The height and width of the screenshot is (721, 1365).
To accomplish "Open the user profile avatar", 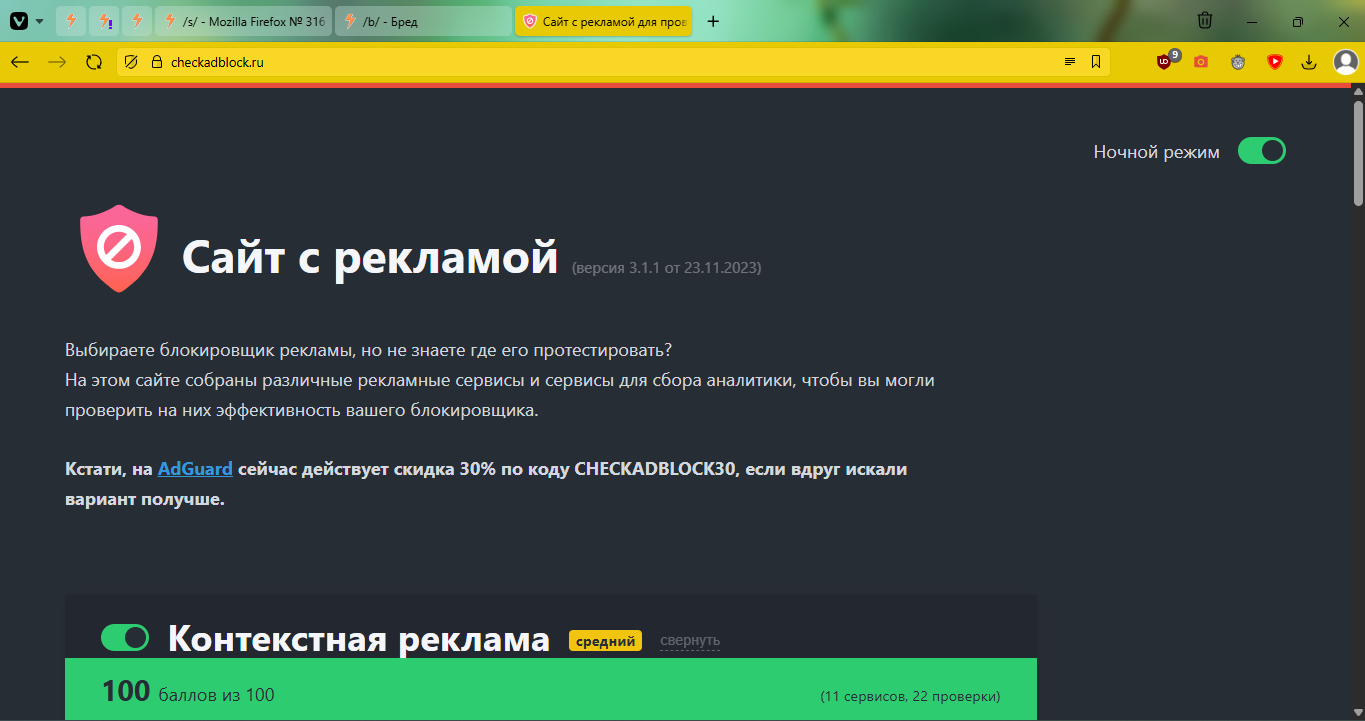I will pyautogui.click(x=1346, y=62).
